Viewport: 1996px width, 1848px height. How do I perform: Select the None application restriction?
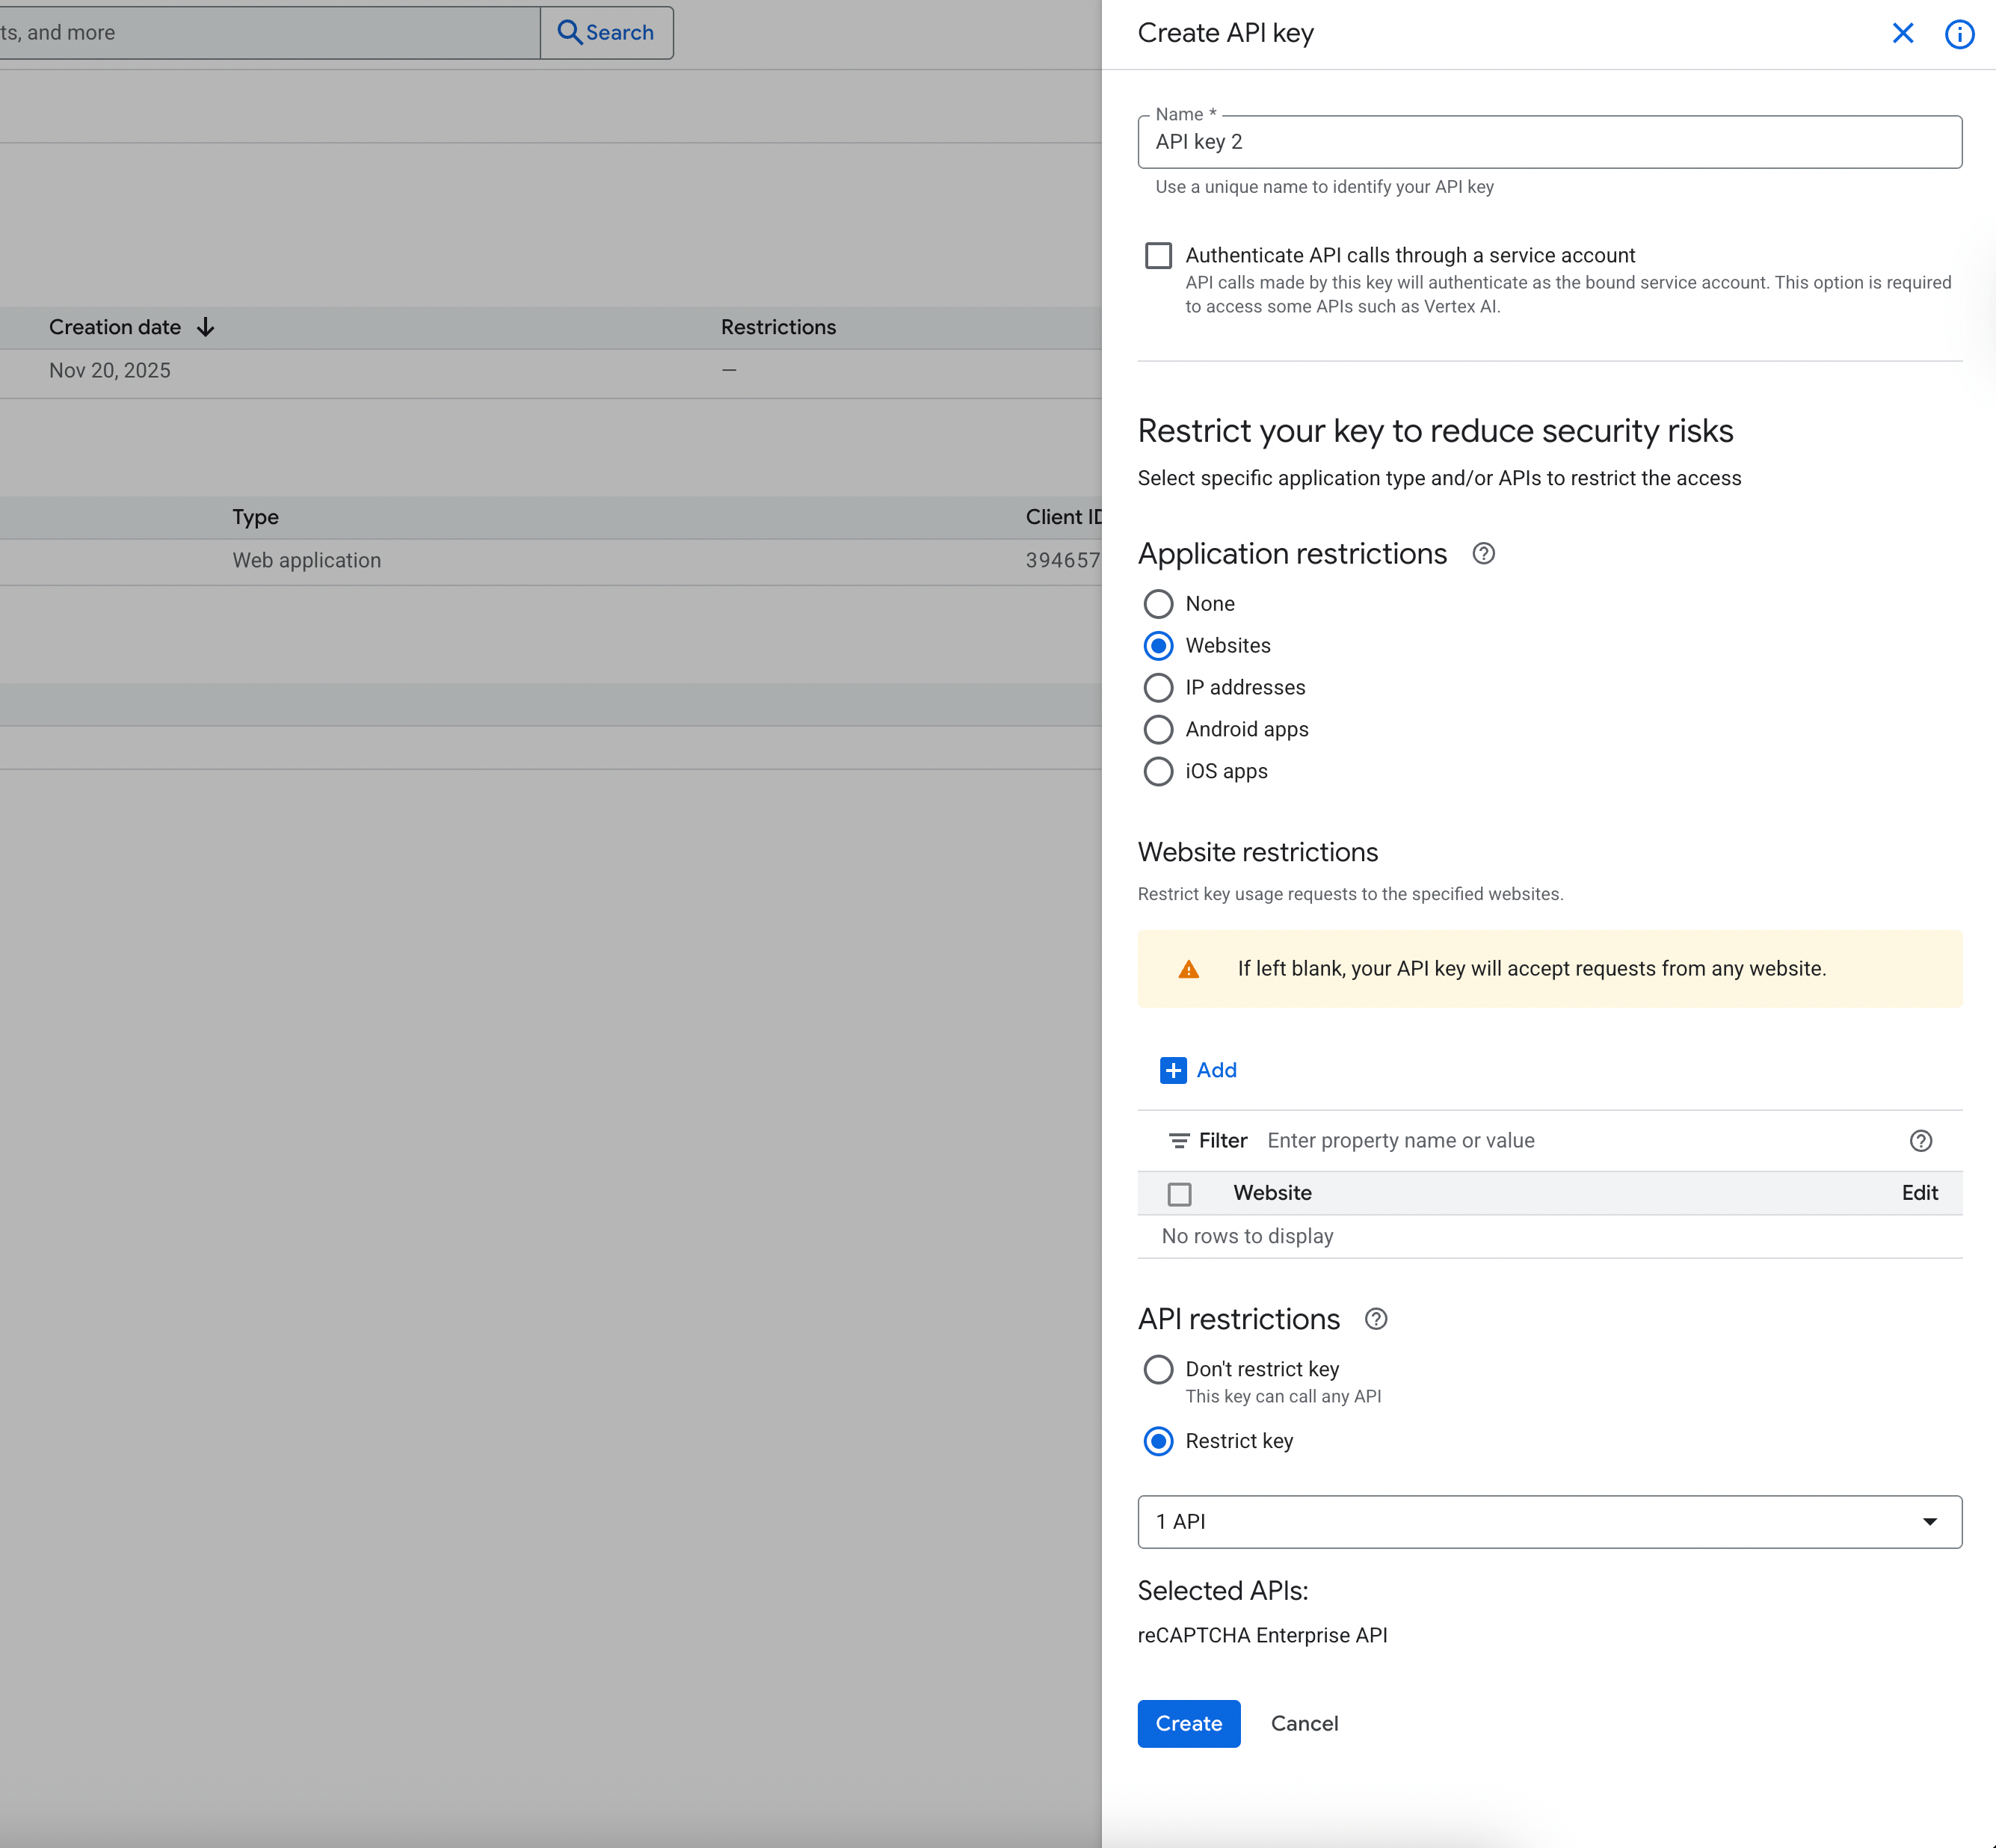(x=1158, y=604)
